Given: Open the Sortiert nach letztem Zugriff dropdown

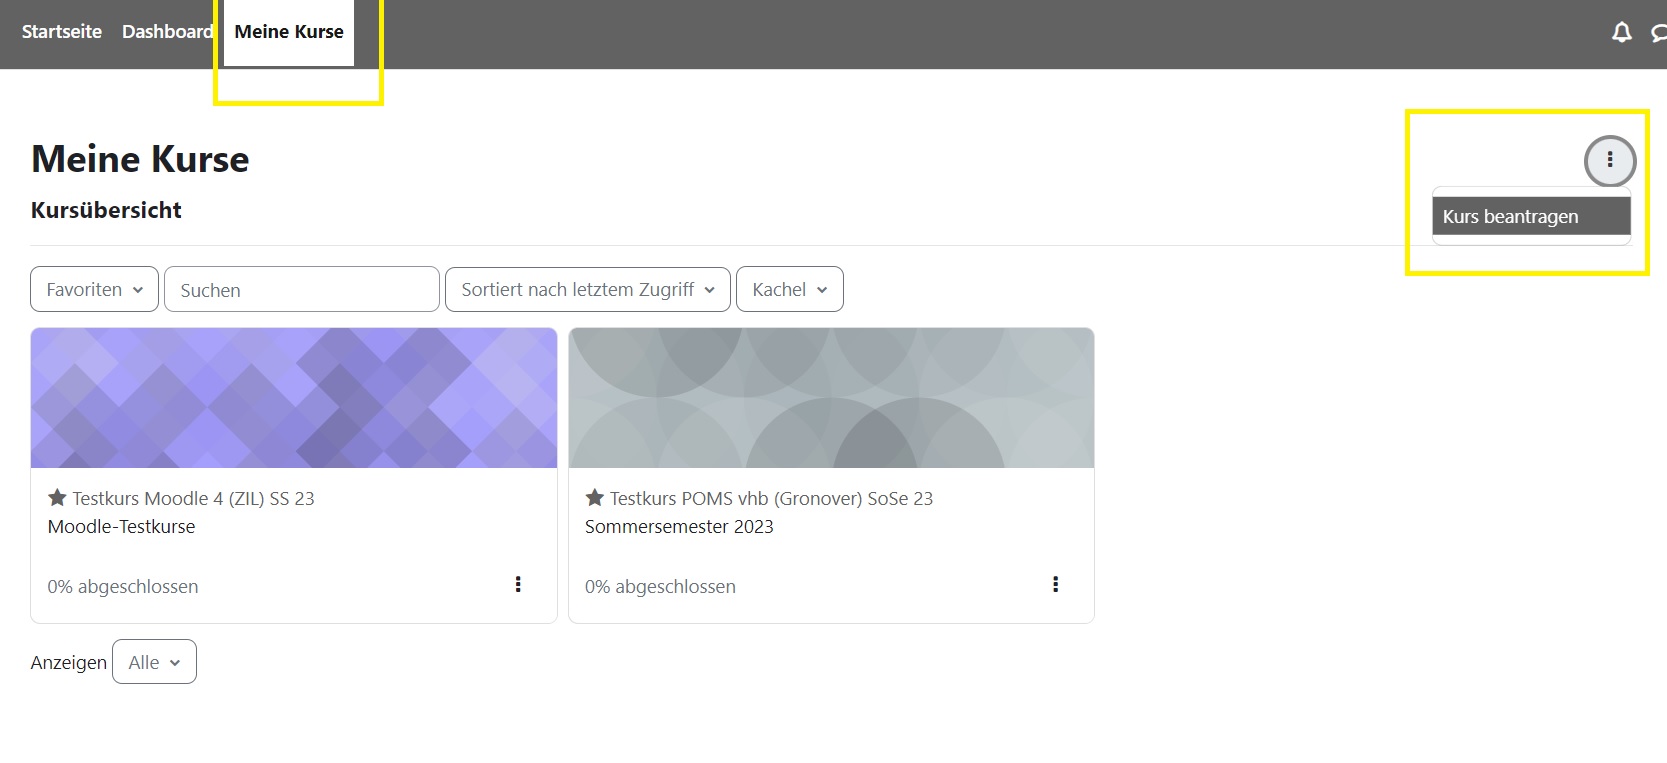Looking at the screenshot, I should [x=587, y=290].
